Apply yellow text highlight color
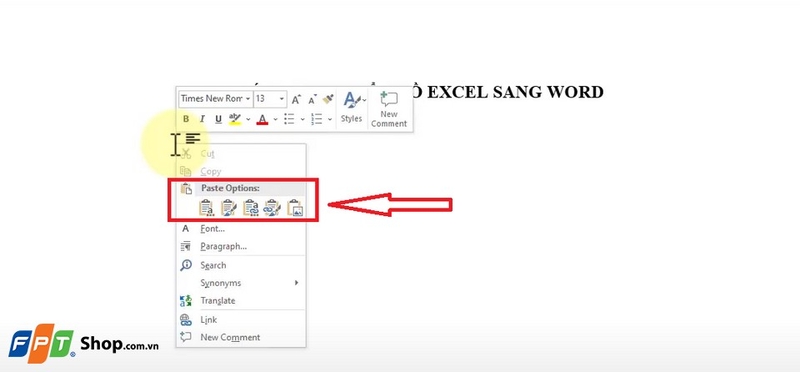 [x=235, y=119]
